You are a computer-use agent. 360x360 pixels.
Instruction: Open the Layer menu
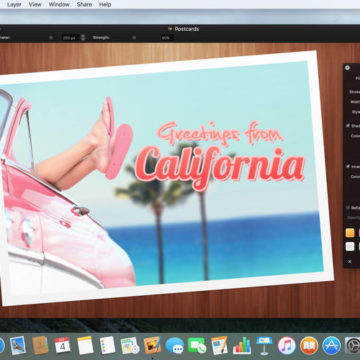pyautogui.click(x=14, y=5)
